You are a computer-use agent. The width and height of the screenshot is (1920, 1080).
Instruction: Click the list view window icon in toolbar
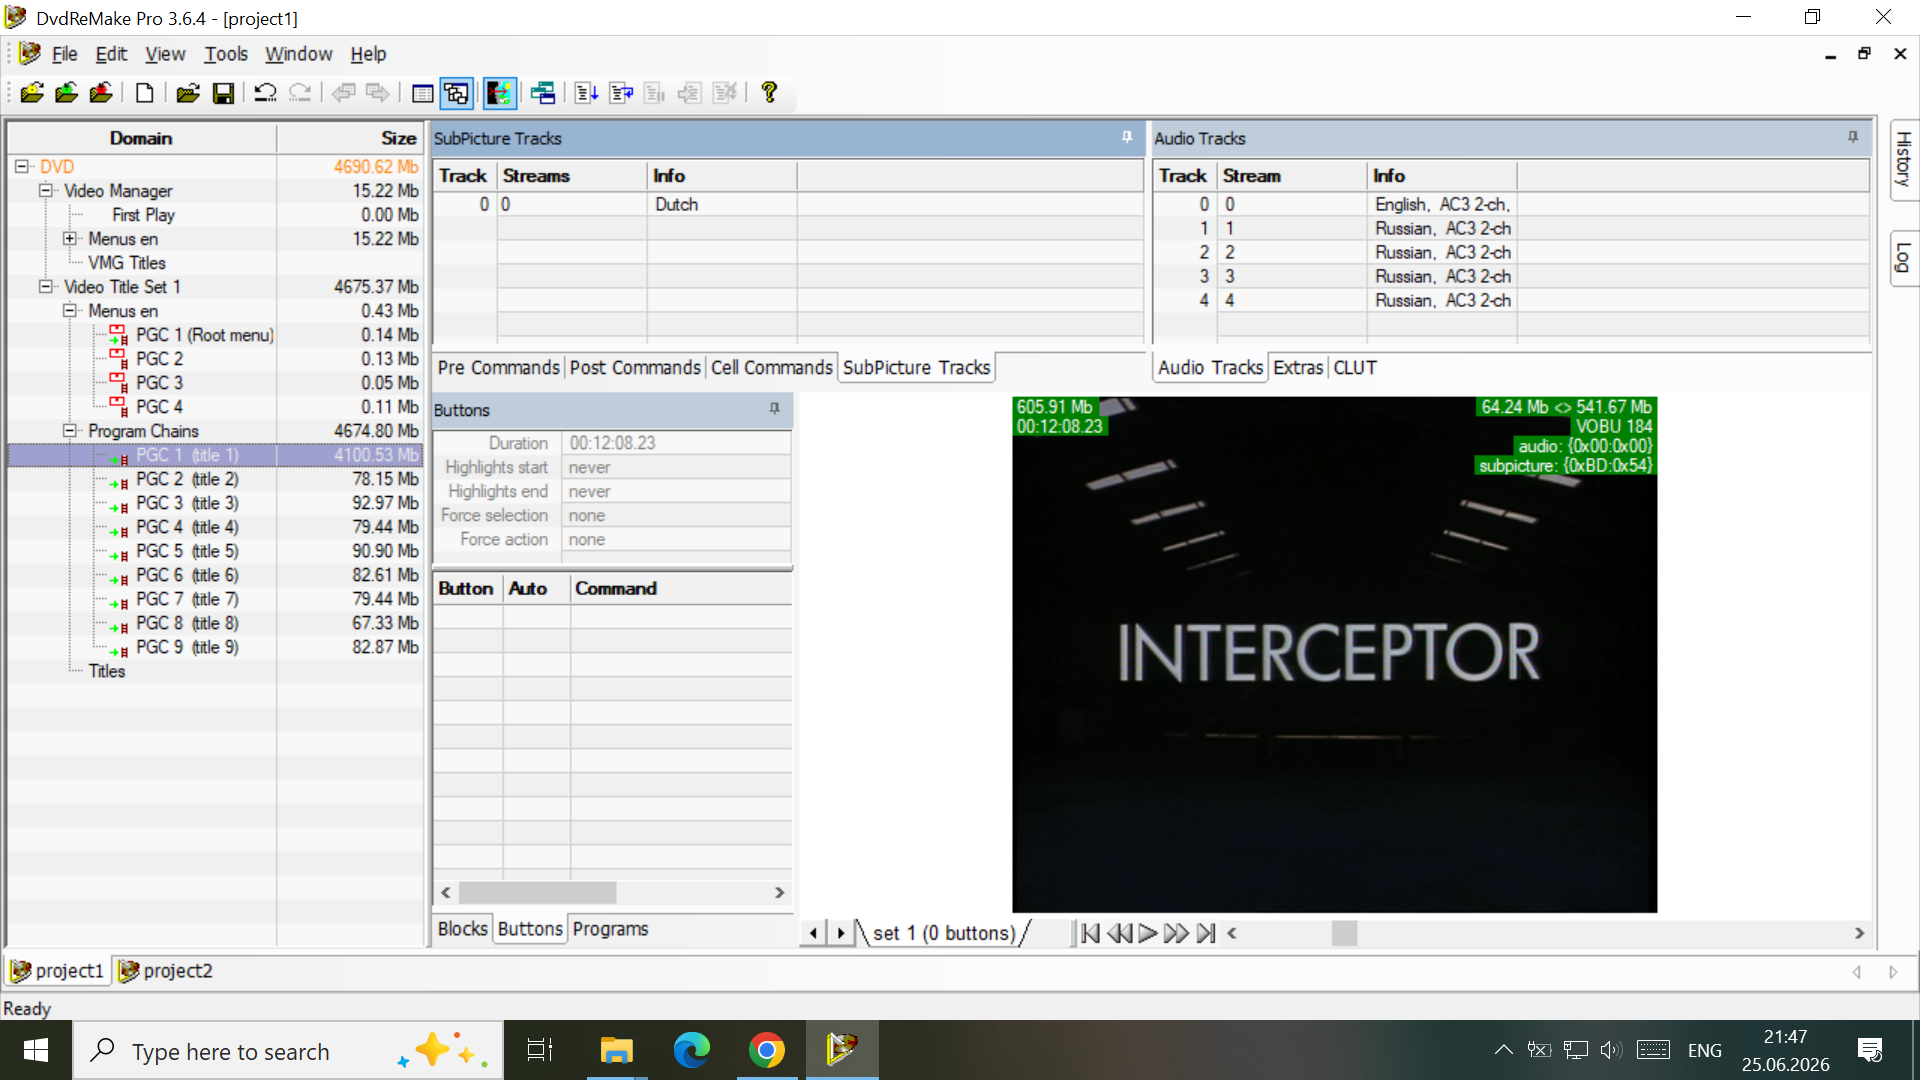pos(422,93)
